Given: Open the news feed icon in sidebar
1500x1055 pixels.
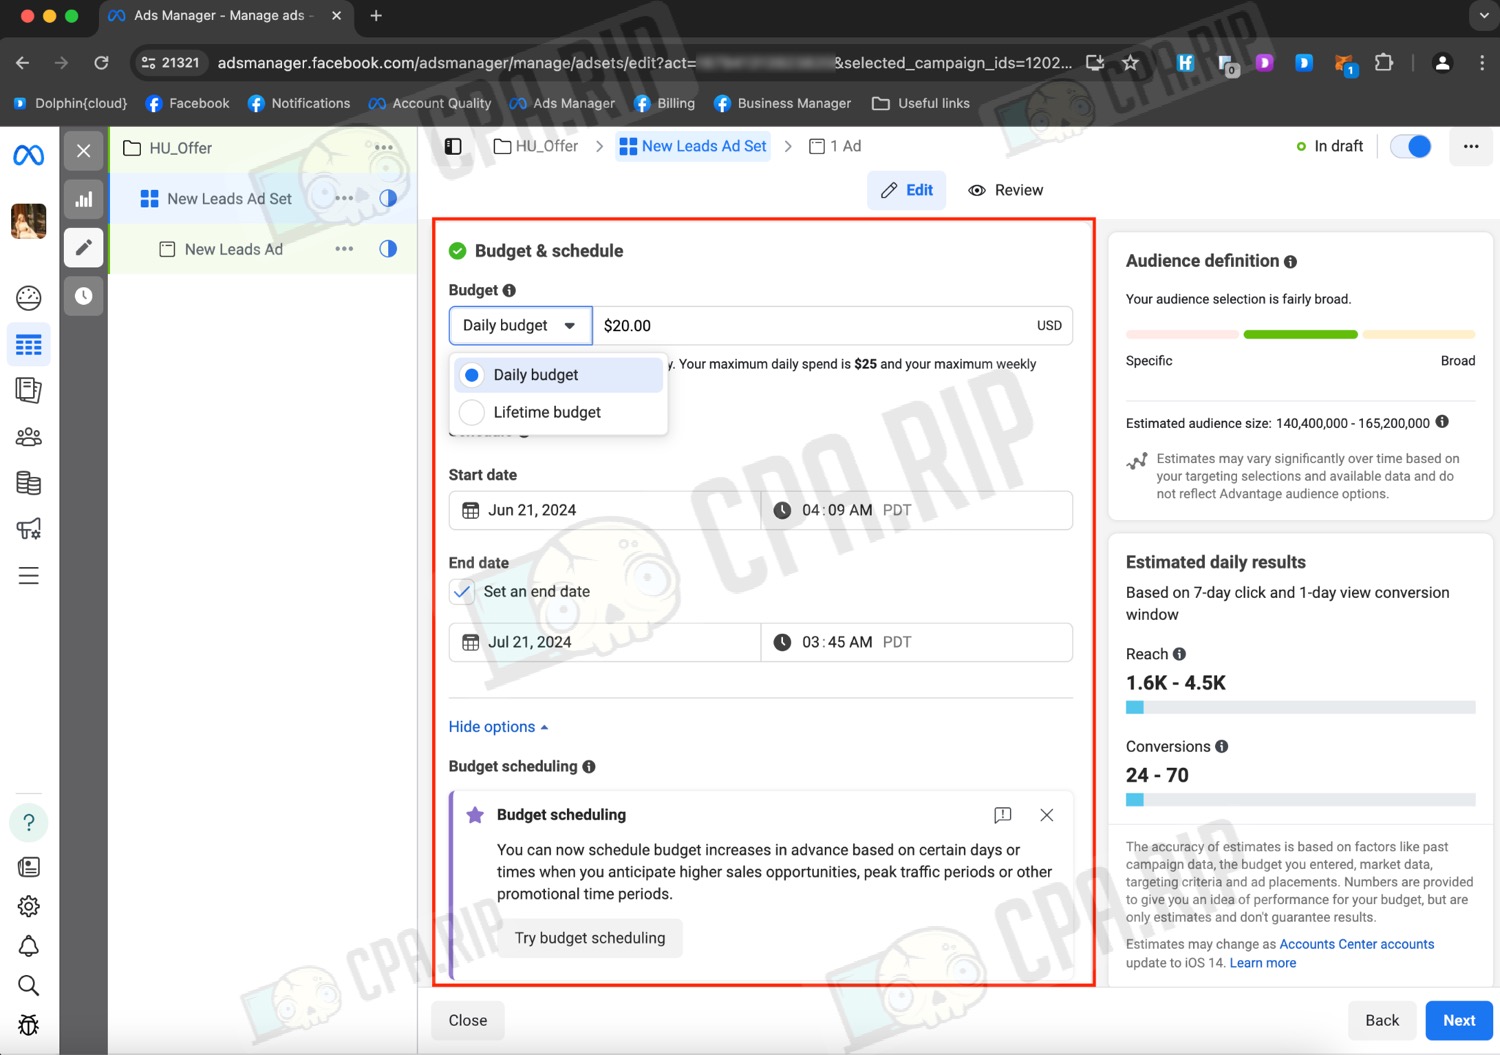Looking at the screenshot, I should (29, 867).
